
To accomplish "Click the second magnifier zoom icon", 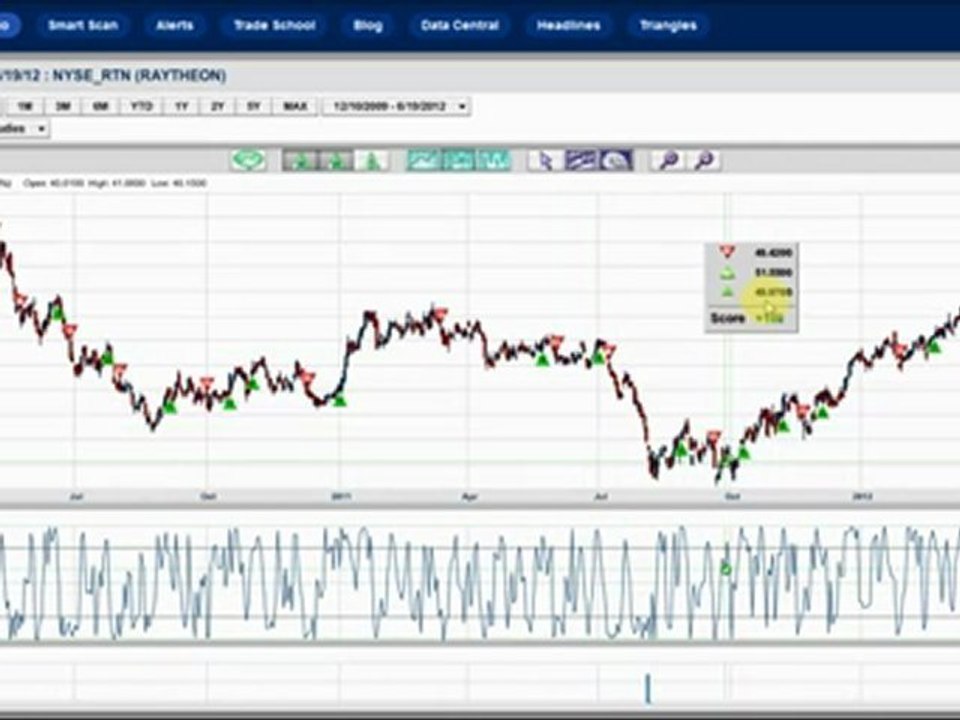I will (x=704, y=160).
